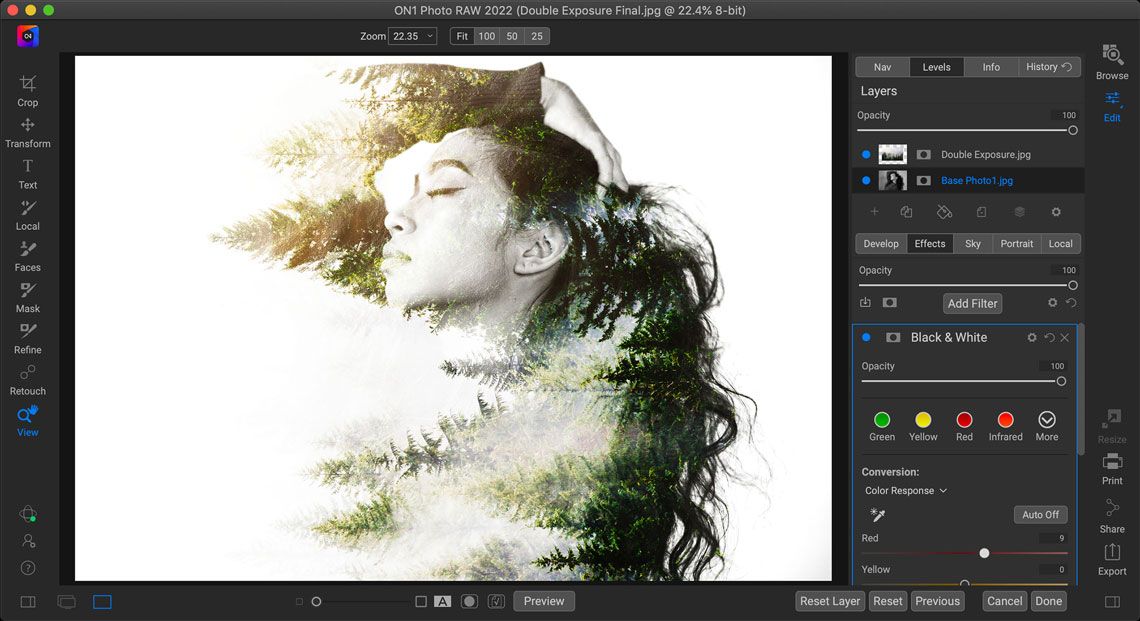The image size is (1140, 621).
Task: Open the Share options
Action: coord(1111,514)
